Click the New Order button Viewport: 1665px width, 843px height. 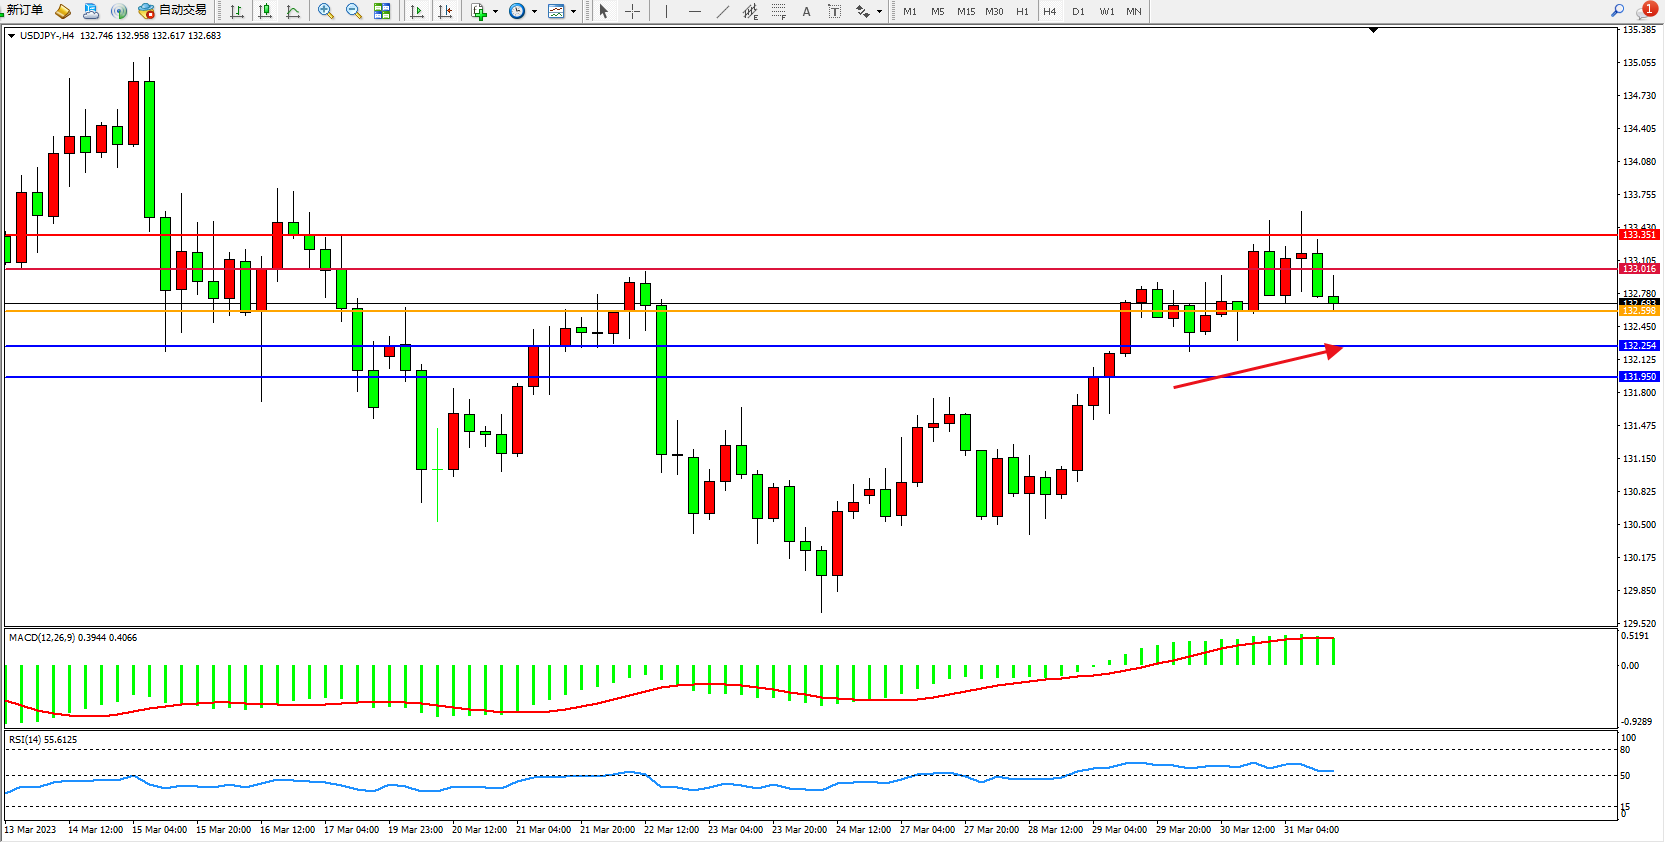(x=24, y=10)
